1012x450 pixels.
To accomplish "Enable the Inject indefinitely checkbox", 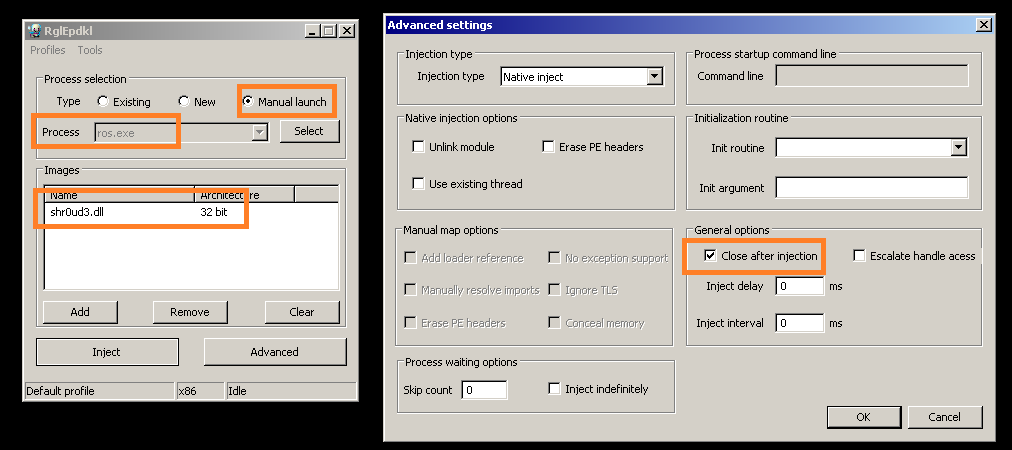I will [x=555, y=389].
